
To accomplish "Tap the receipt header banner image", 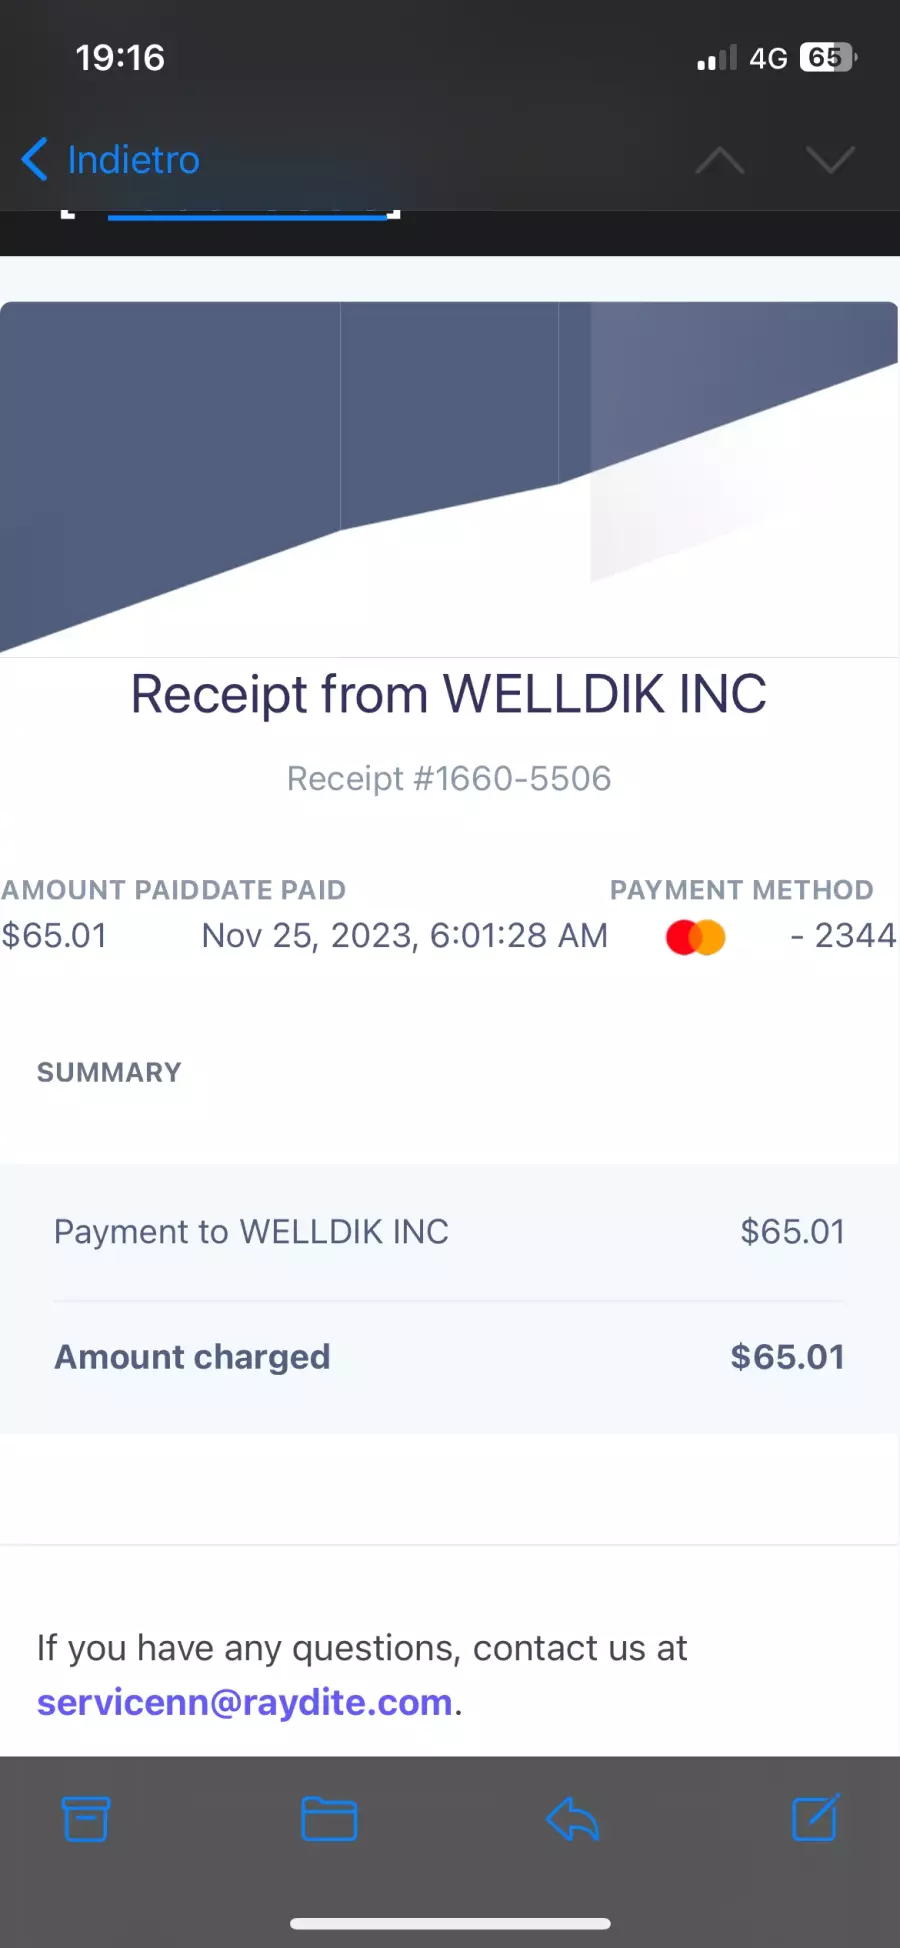I will [449, 478].
